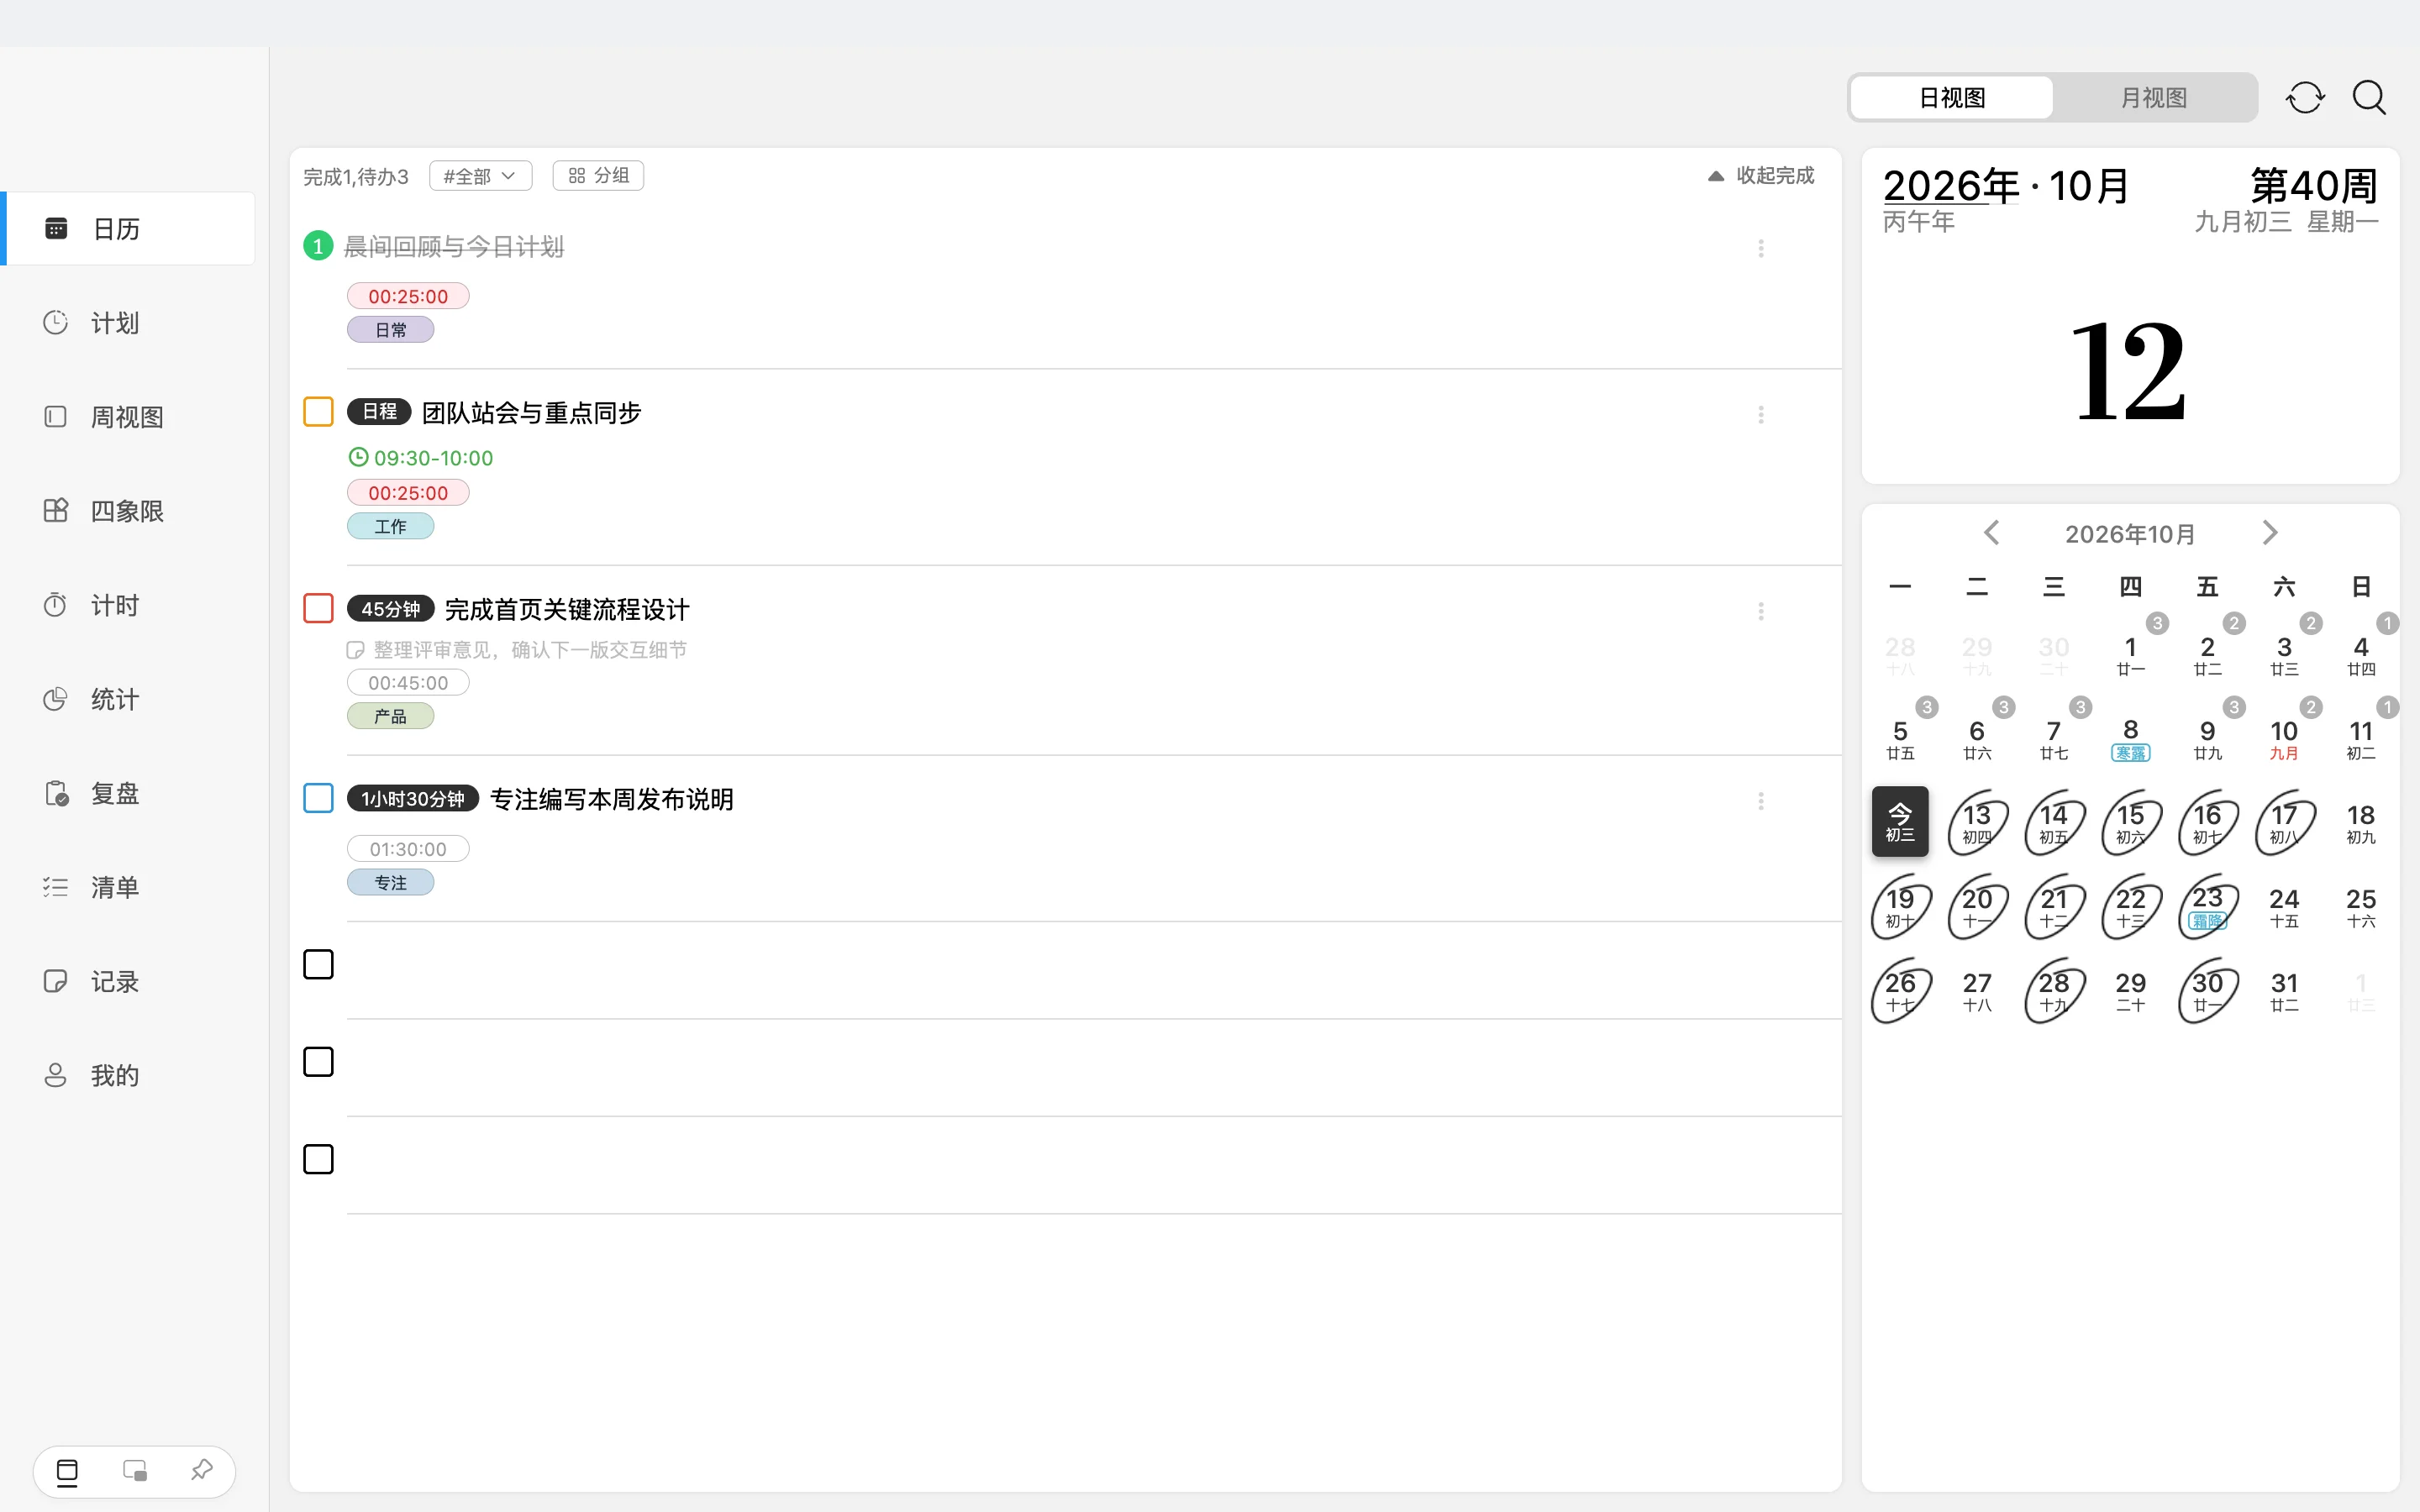Open the 四象限 quadrant view
The height and width of the screenshot is (1512, 2420).
(128, 511)
